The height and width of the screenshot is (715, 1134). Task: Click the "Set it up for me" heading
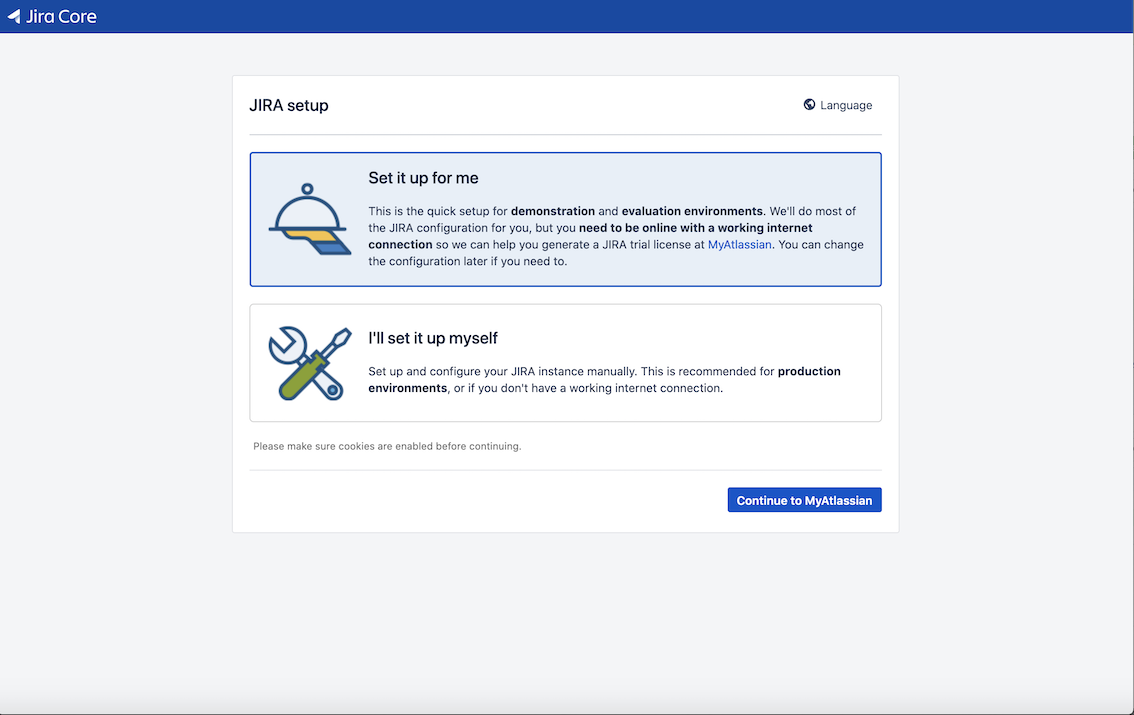(x=423, y=178)
